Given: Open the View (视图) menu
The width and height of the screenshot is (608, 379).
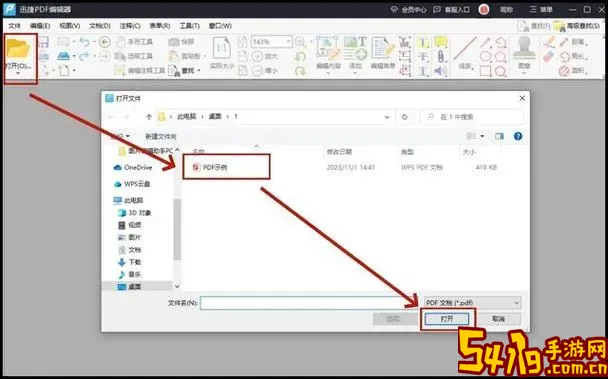Looking at the screenshot, I should pyautogui.click(x=70, y=26).
